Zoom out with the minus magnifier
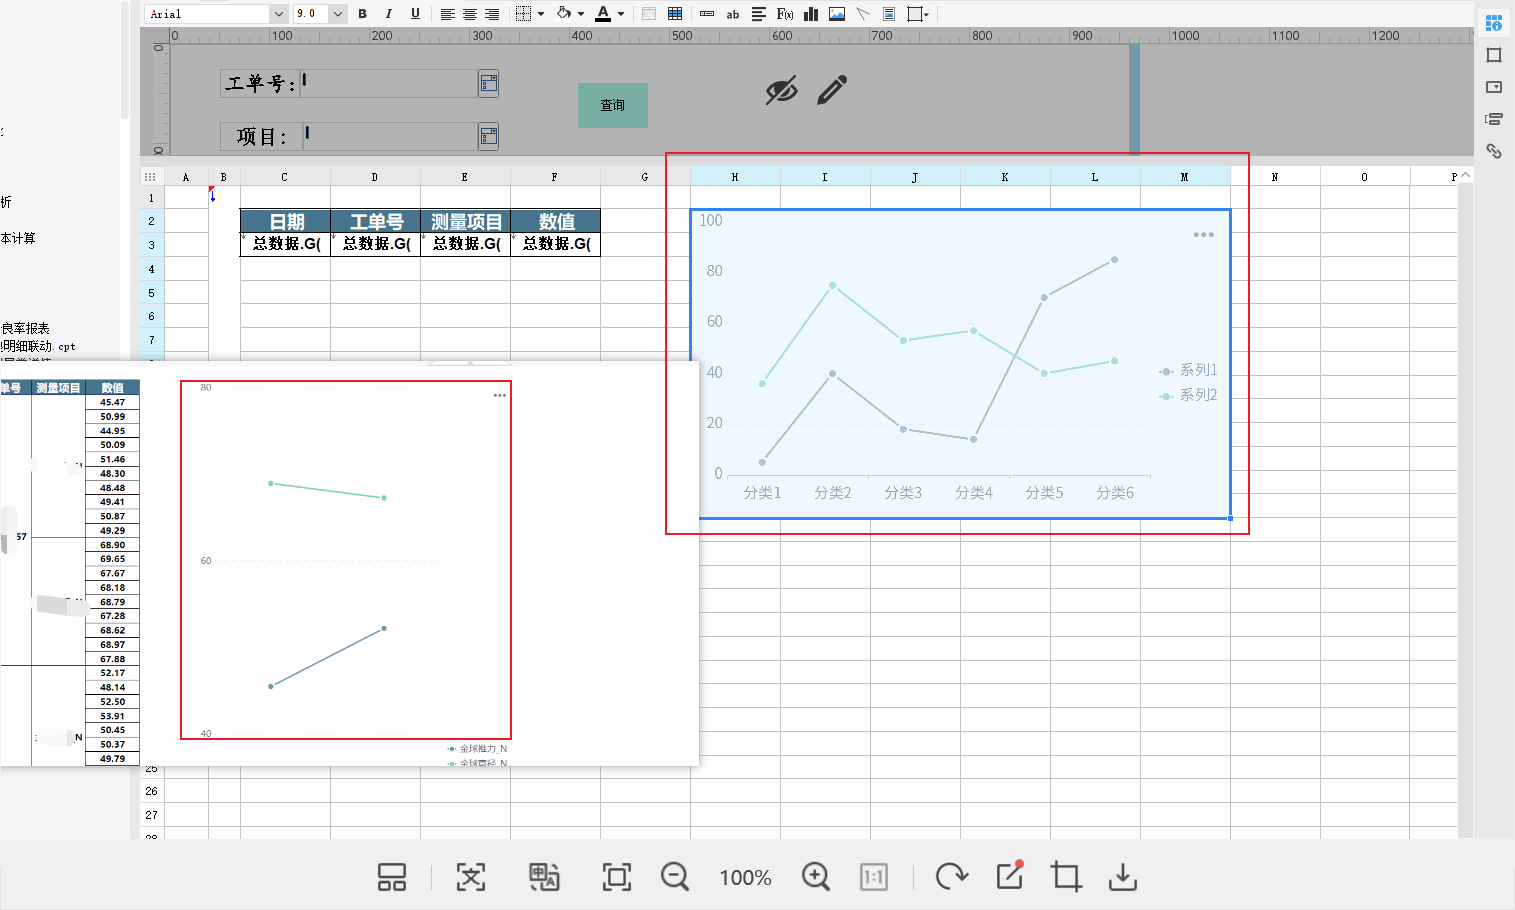The image size is (1515, 910). pos(675,877)
